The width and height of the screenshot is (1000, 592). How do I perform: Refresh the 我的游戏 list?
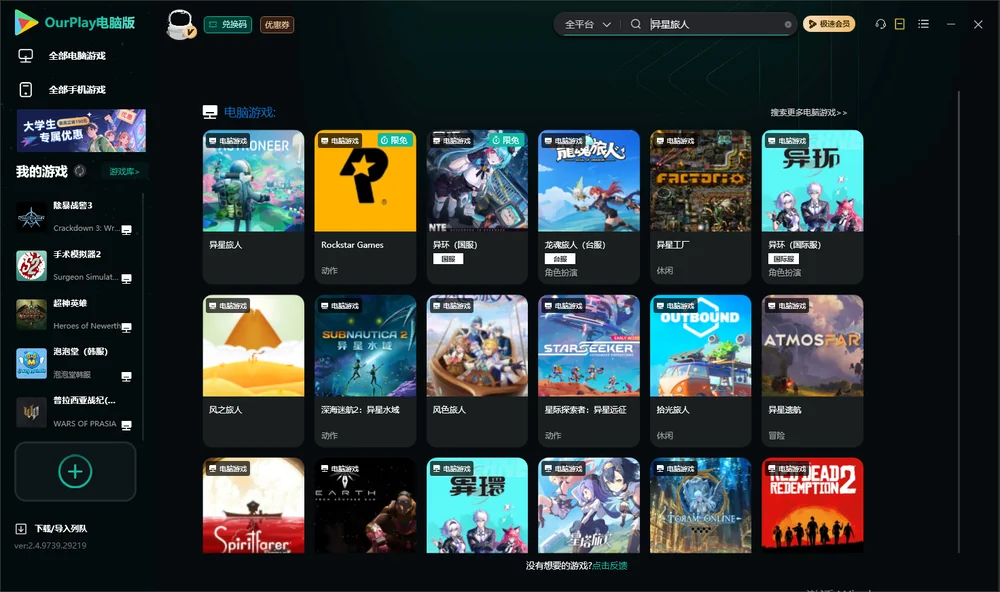coord(80,171)
